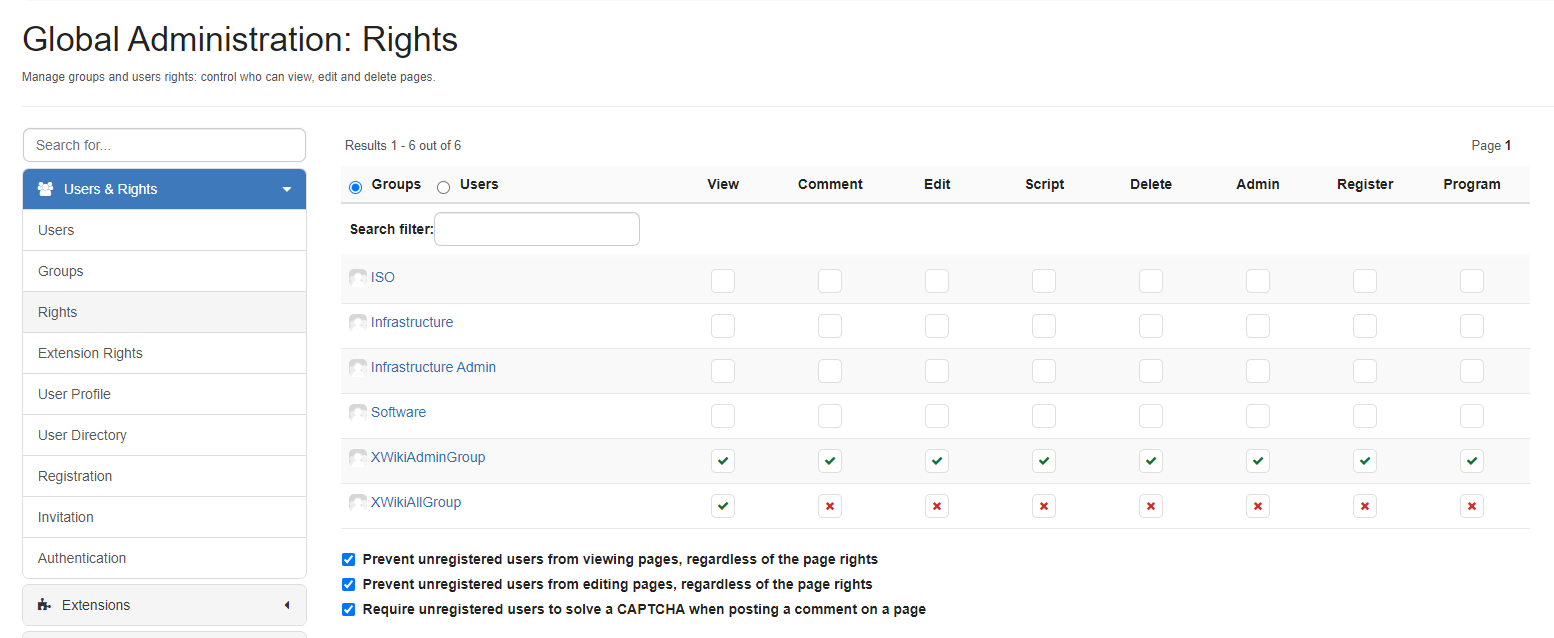
Task: Click the Search filter input box
Action: (537, 229)
